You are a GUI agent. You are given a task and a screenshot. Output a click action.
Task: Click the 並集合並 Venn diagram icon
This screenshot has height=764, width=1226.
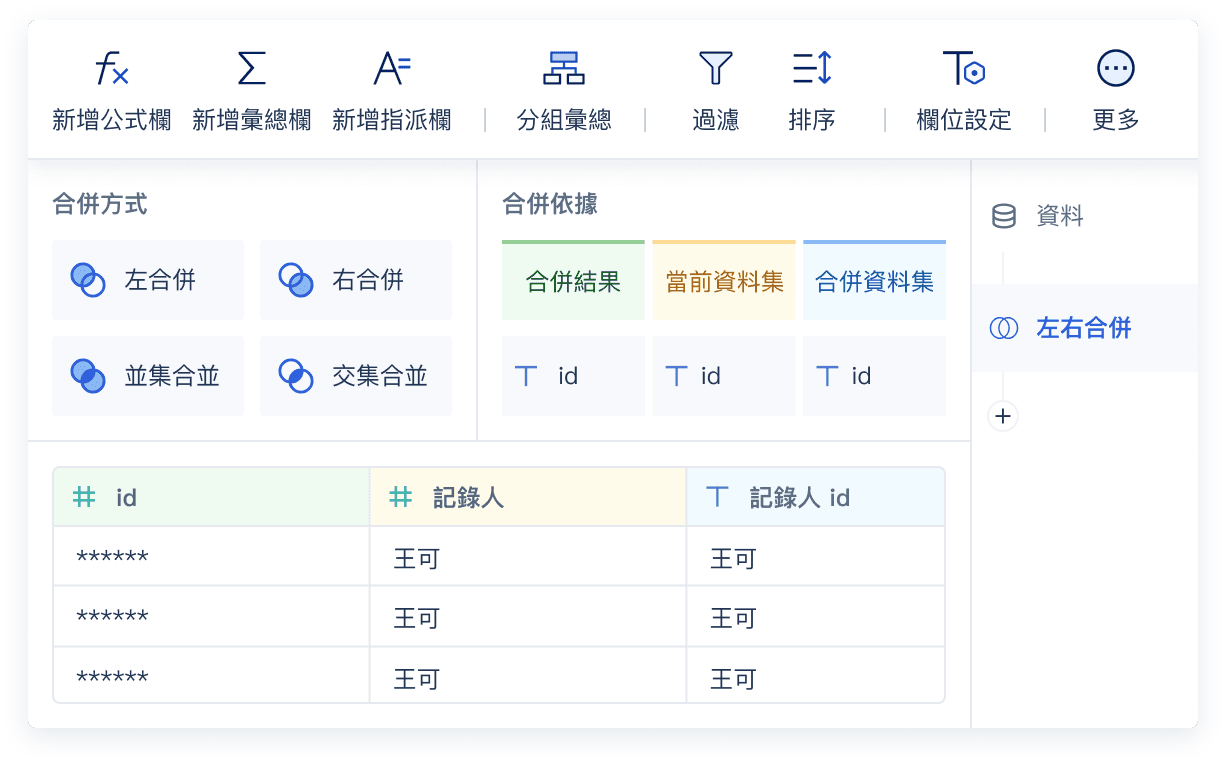88,376
